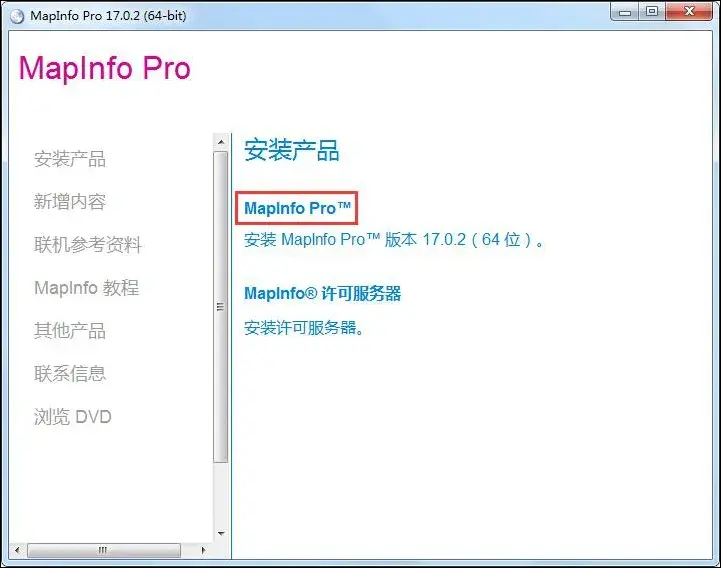Click the MapInfo Pro™ install link
The height and width of the screenshot is (568, 721).
click(x=297, y=208)
